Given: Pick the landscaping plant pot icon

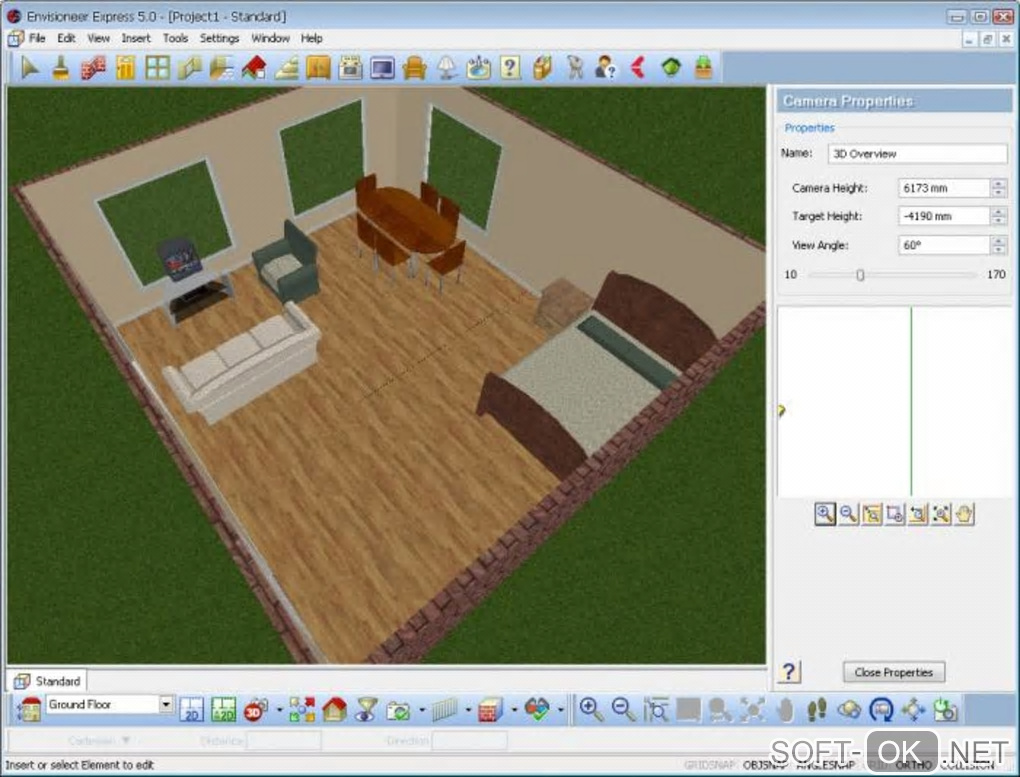Looking at the screenshot, I should click(x=703, y=67).
